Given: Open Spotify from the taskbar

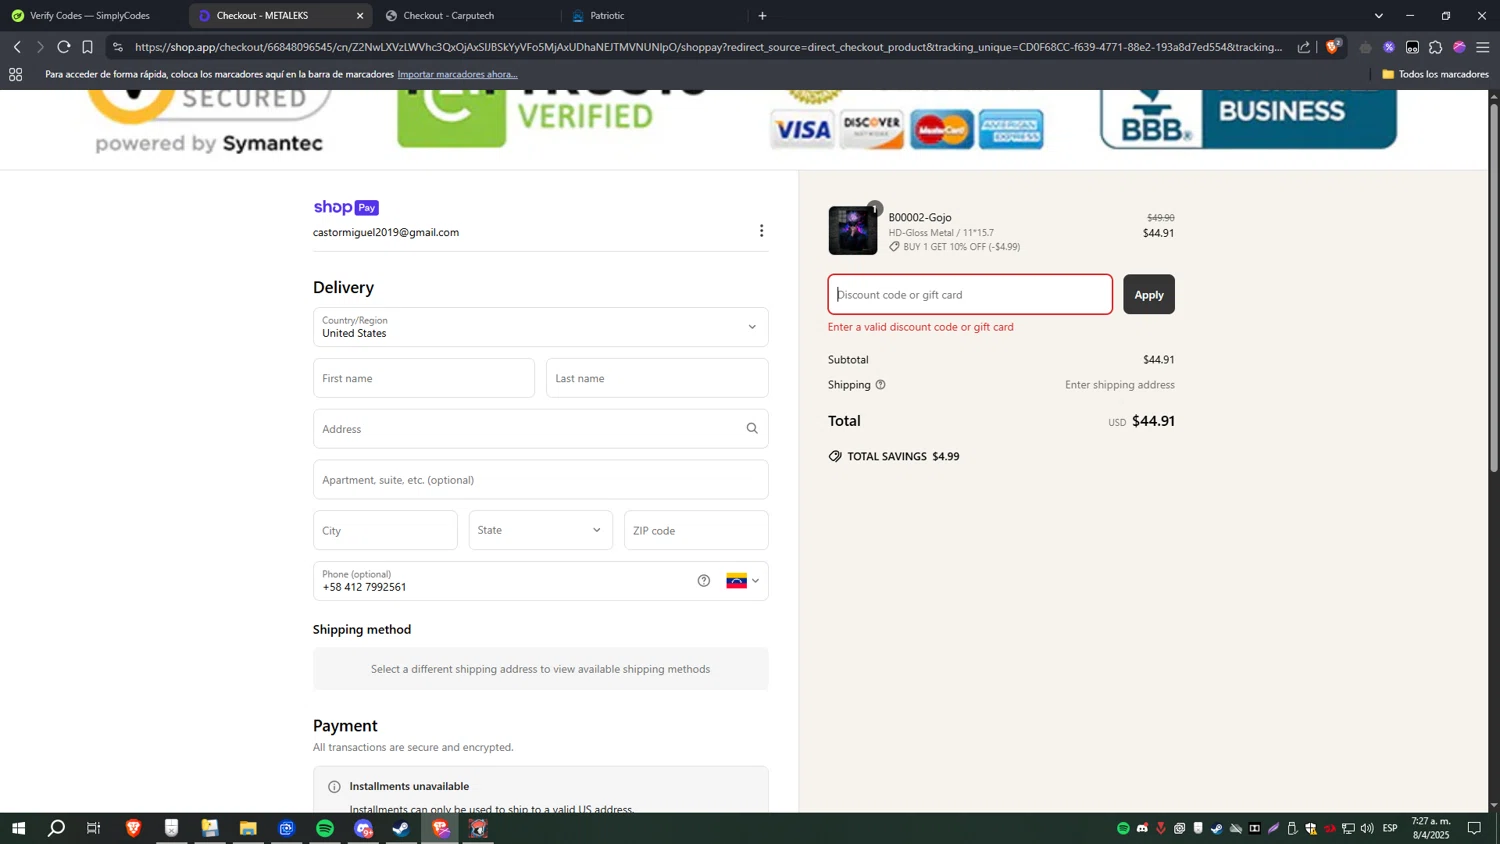Looking at the screenshot, I should 325,828.
